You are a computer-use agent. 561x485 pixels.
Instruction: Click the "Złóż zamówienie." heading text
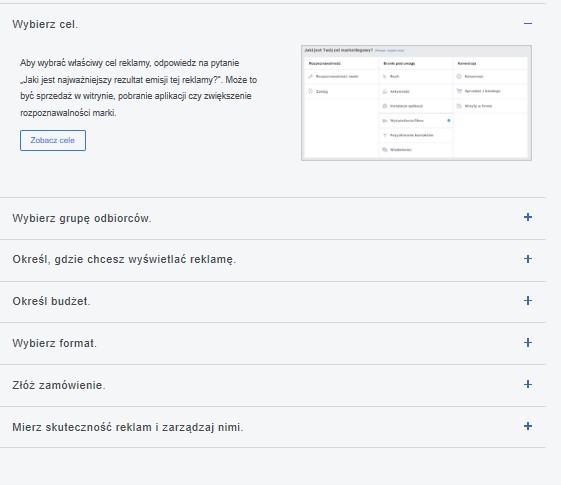[59, 385]
